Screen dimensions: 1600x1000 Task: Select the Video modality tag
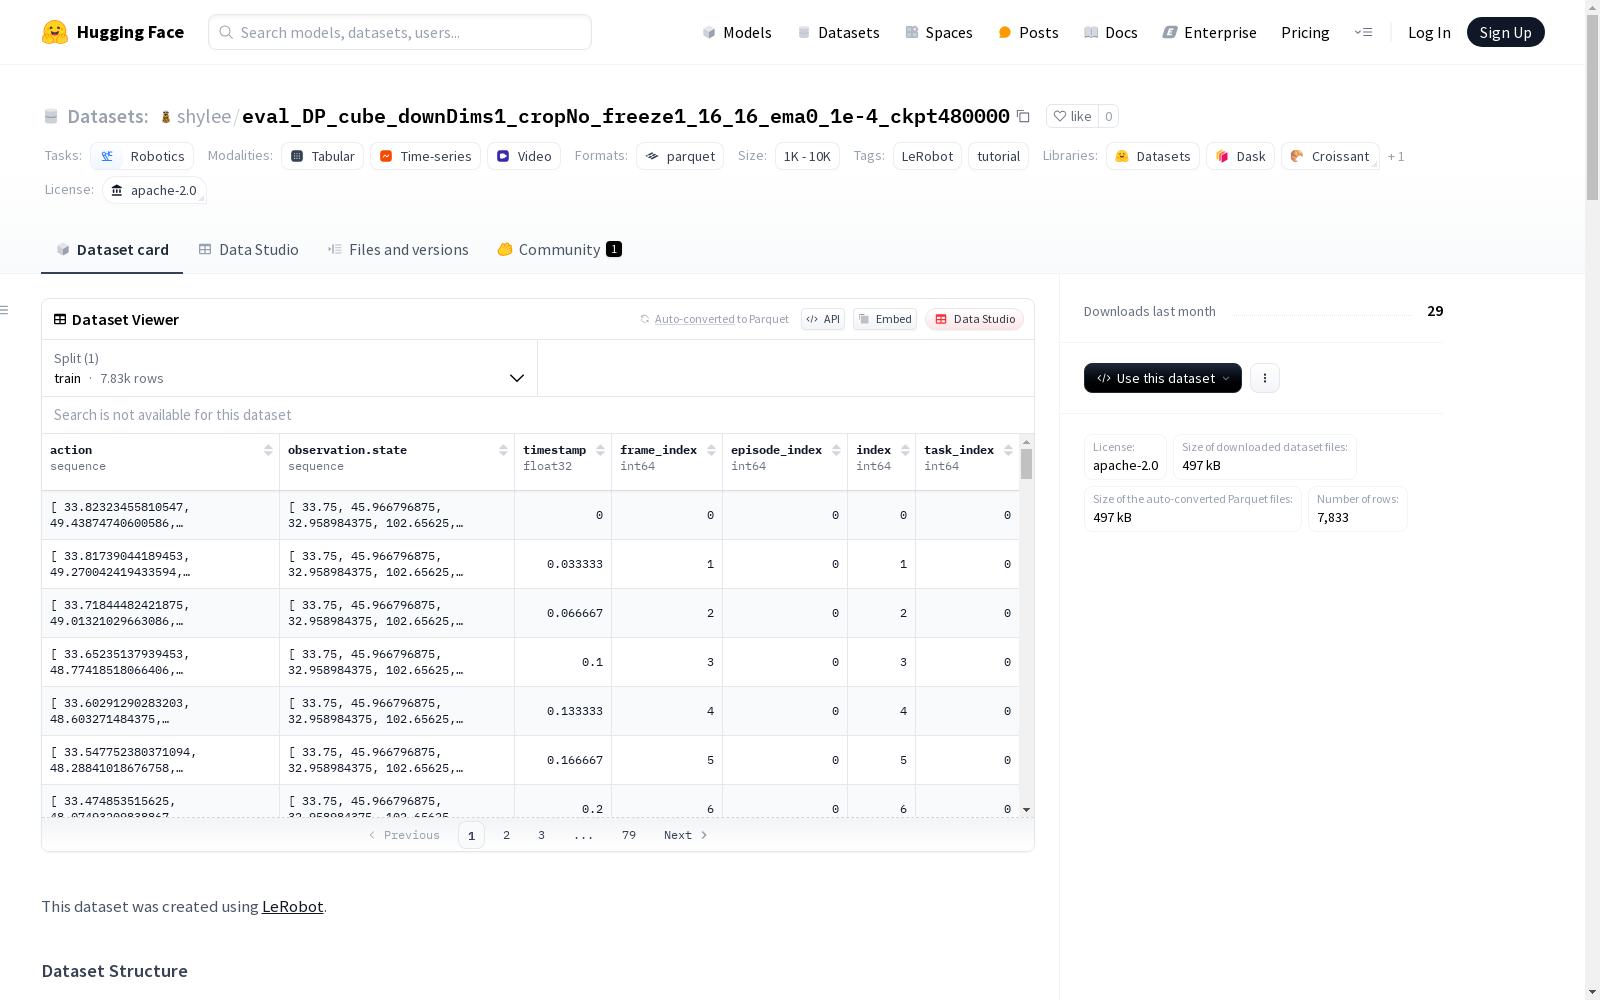coord(524,156)
